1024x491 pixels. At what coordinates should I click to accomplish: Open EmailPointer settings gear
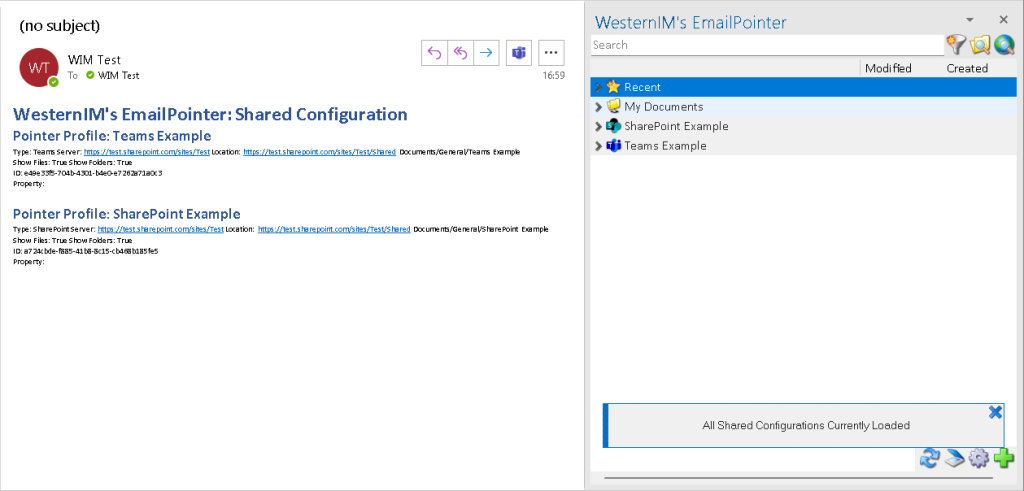[979, 458]
